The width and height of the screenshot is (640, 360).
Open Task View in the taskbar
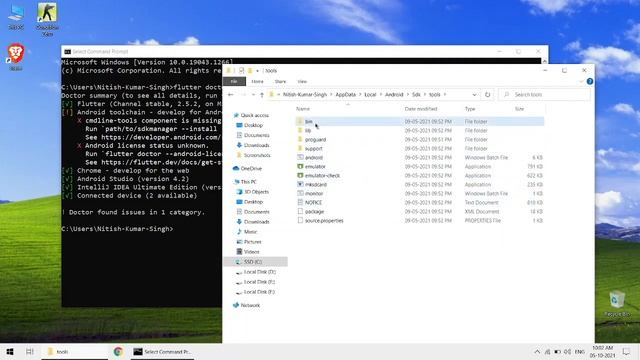tap(30, 351)
